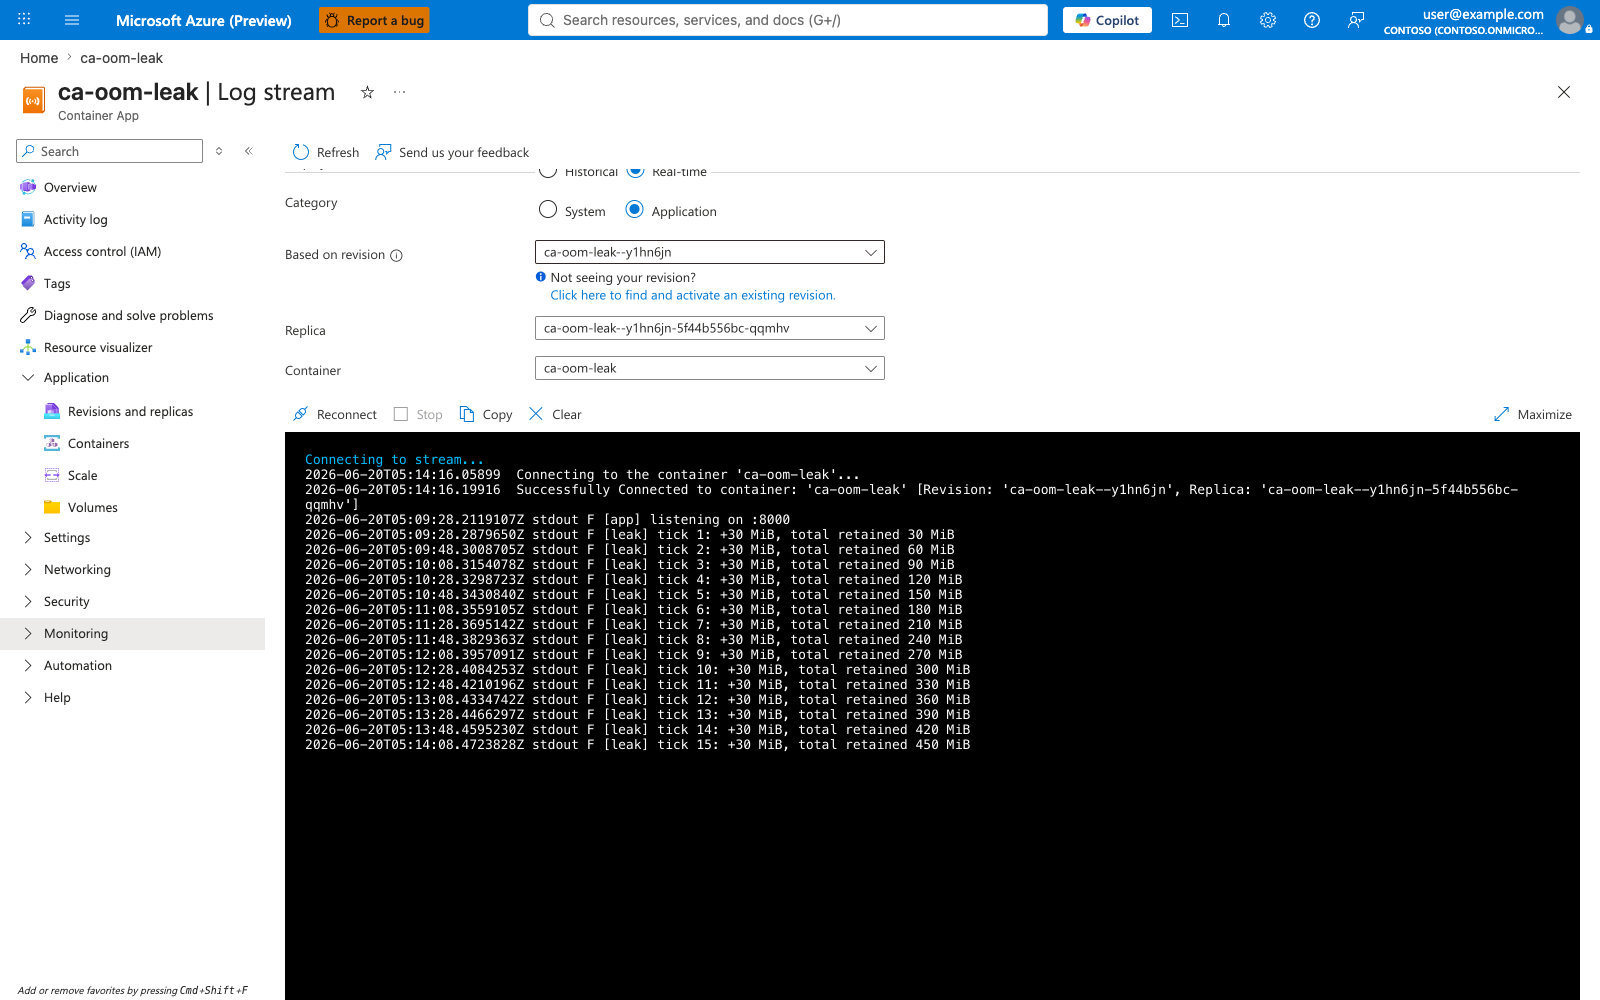Viewport: 1600px width, 1000px height.
Task: Click the top bar feedback icon
Action: (1356, 20)
